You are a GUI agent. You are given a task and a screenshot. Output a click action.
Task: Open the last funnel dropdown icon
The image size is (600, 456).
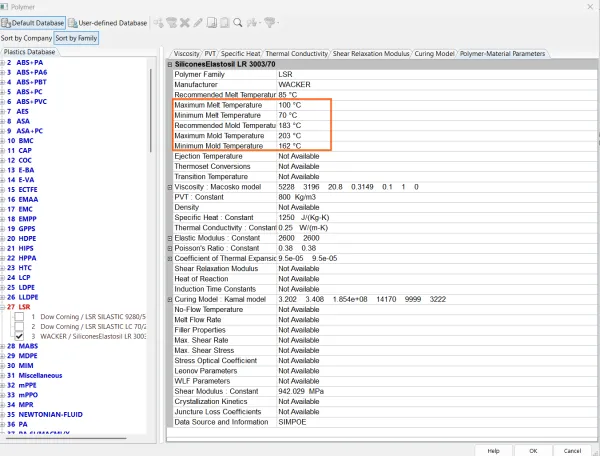point(271,23)
